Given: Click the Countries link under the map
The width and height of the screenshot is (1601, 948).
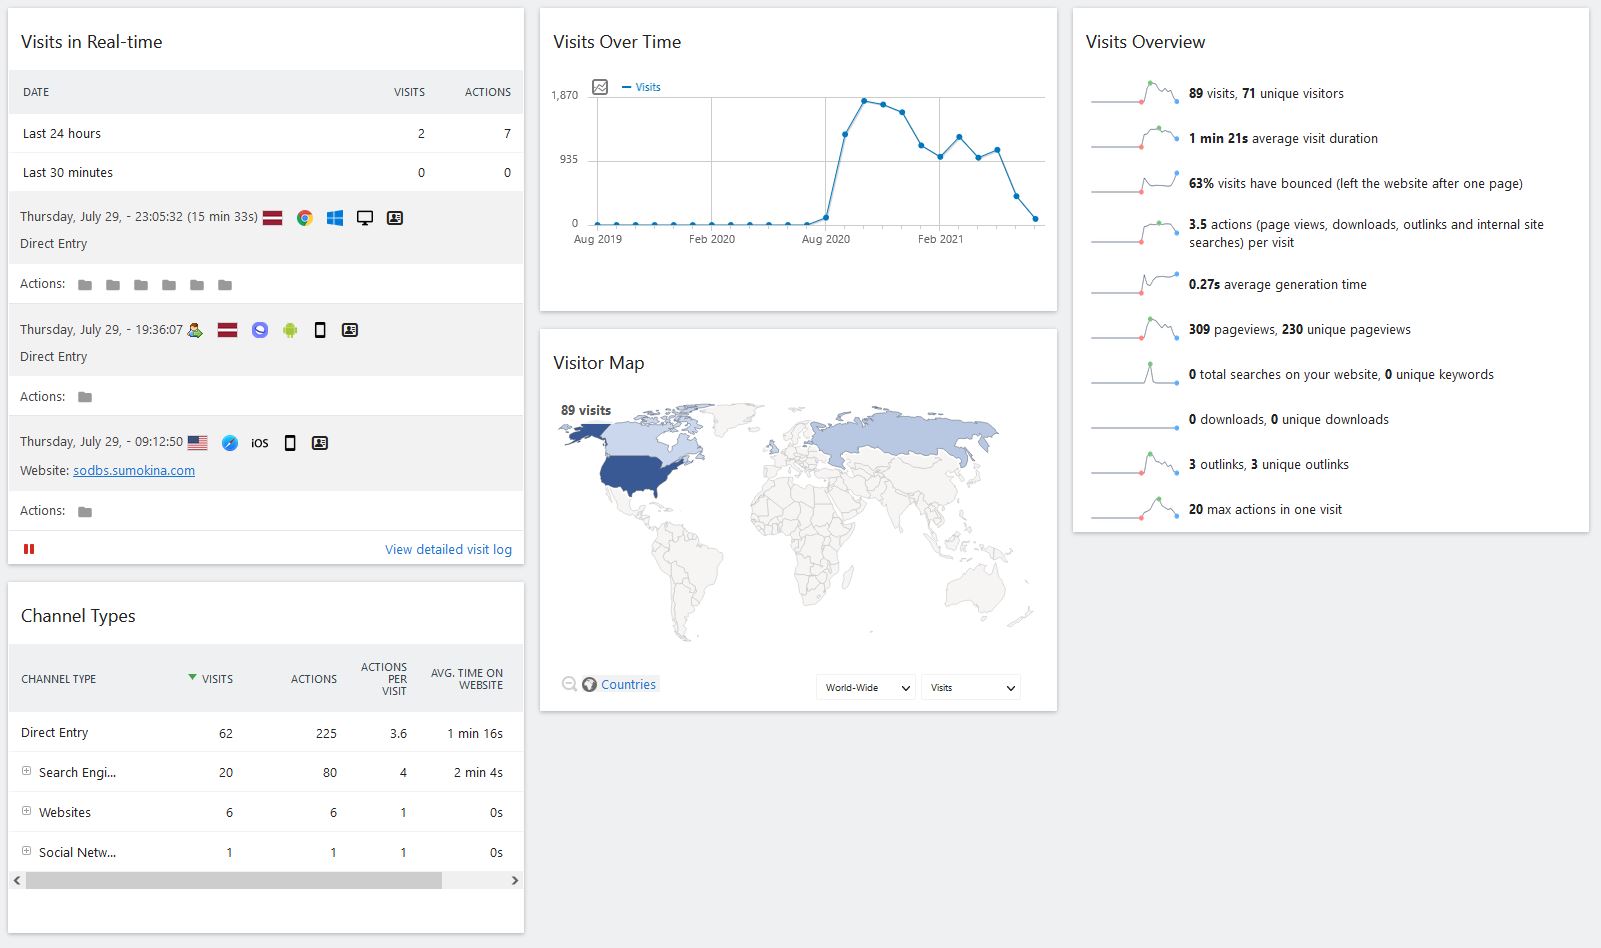Looking at the screenshot, I should pos(628,685).
